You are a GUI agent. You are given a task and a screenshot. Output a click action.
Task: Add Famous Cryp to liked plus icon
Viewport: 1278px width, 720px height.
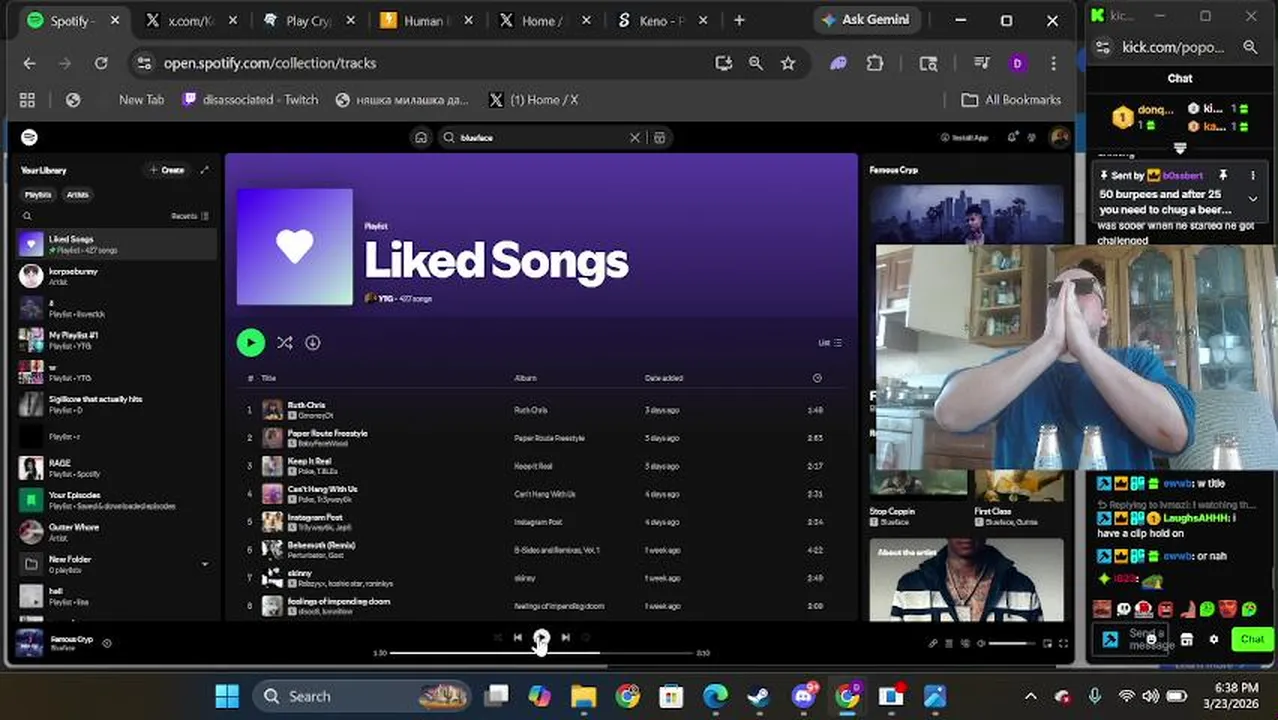click(x=107, y=643)
